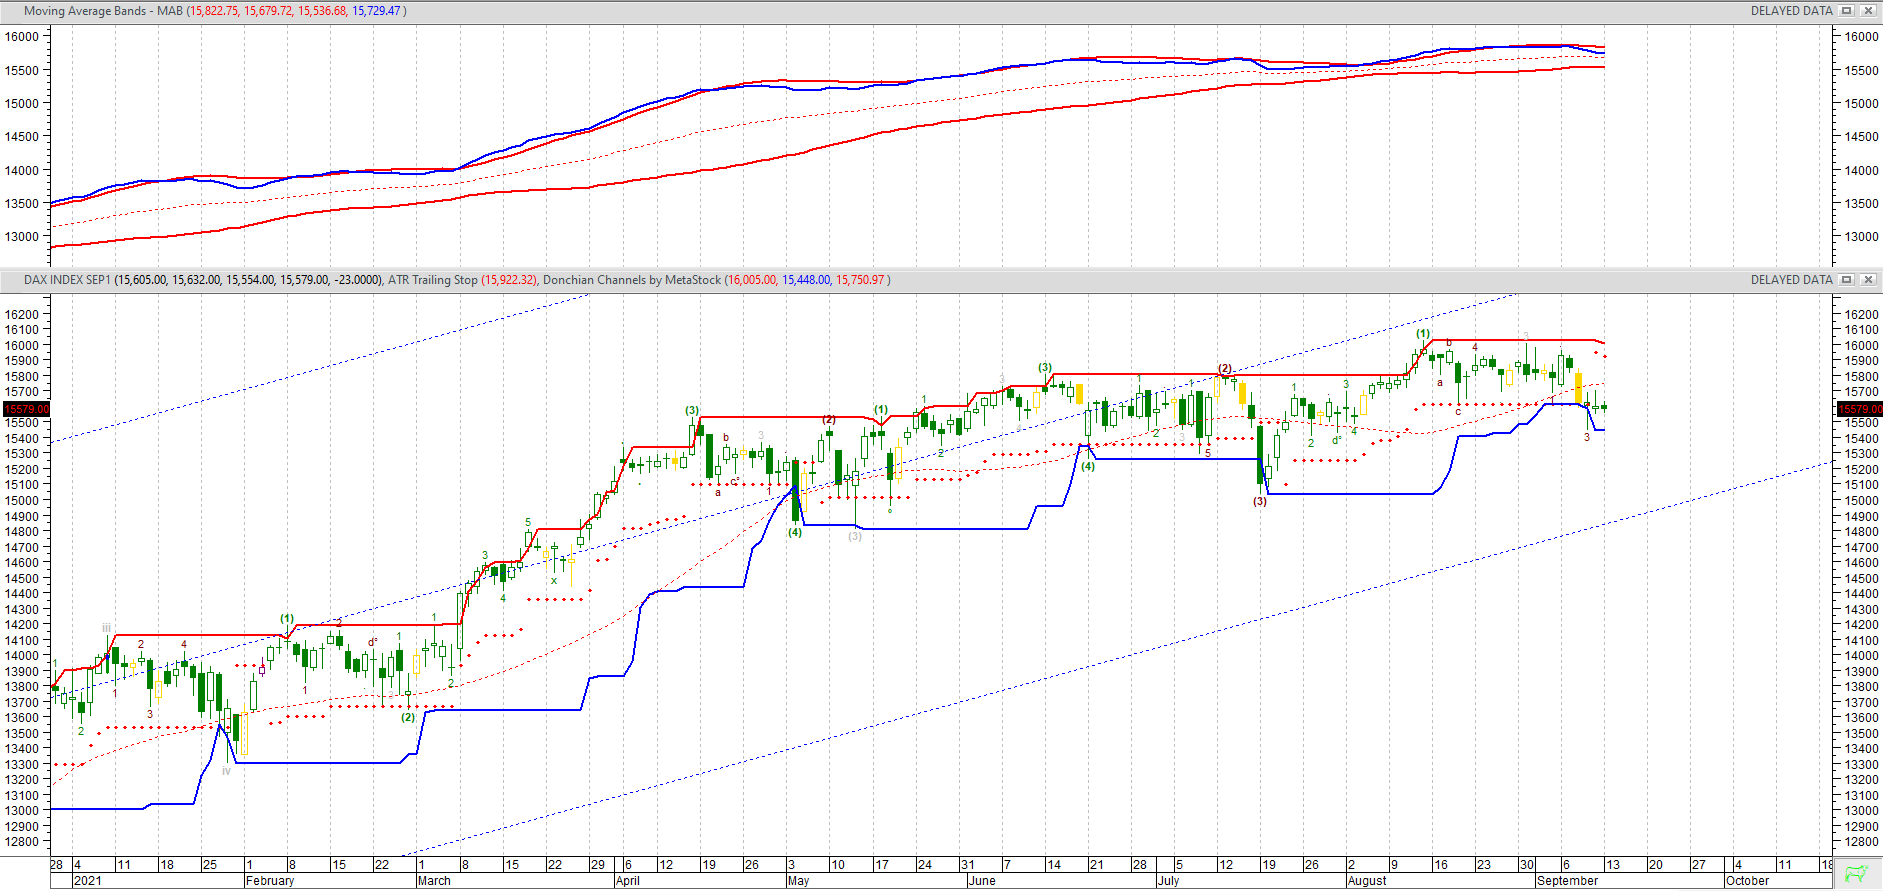Click the 2021 year label on date axis
Image resolution: width=1883 pixels, height=891 pixels.
(x=88, y=881)
